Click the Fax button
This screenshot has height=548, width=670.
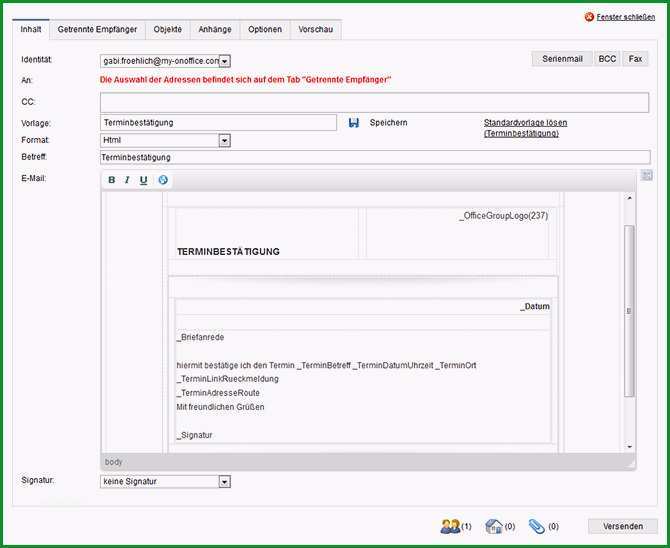(x=635, y=59)
